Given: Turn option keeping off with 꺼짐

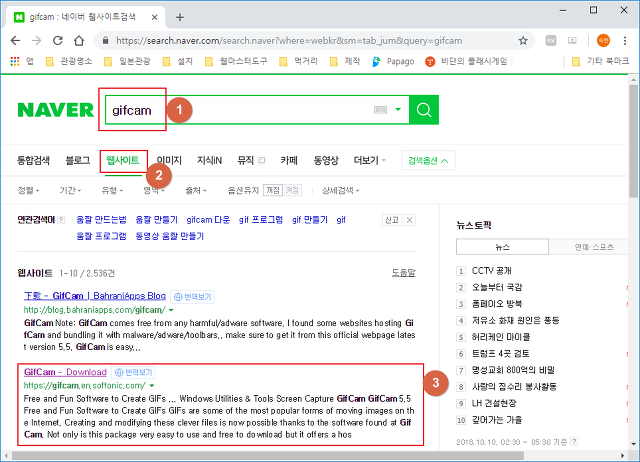Looking at the screenshot, I should (x=273, y=190).
